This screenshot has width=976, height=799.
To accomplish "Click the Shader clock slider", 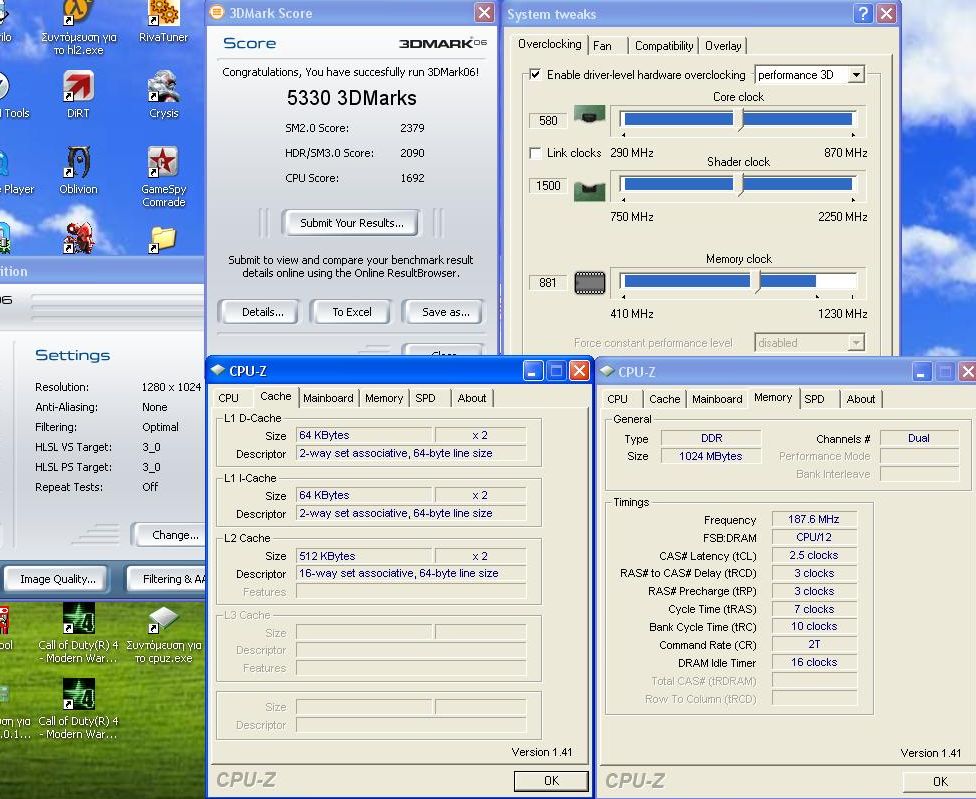I will click(x=739, y=184).
